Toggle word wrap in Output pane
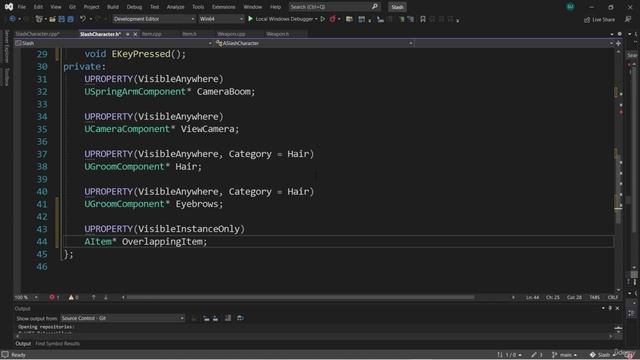This screenshot has height=360, width=640. click(240, 318)
